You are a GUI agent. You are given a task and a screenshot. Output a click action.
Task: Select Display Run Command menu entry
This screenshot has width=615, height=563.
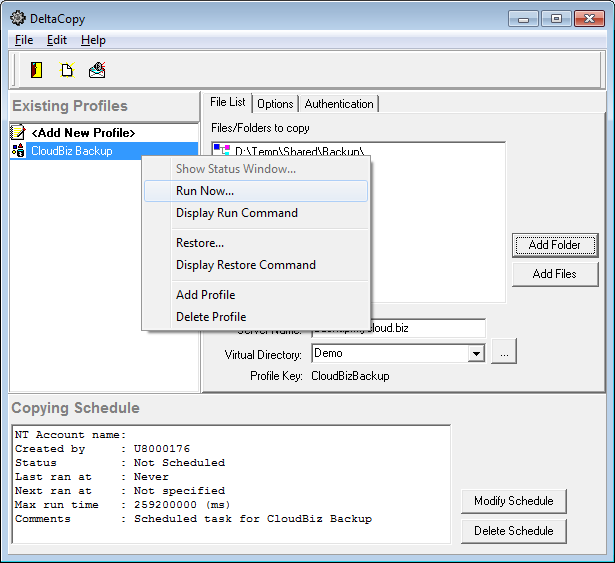(x=237, y=213)
